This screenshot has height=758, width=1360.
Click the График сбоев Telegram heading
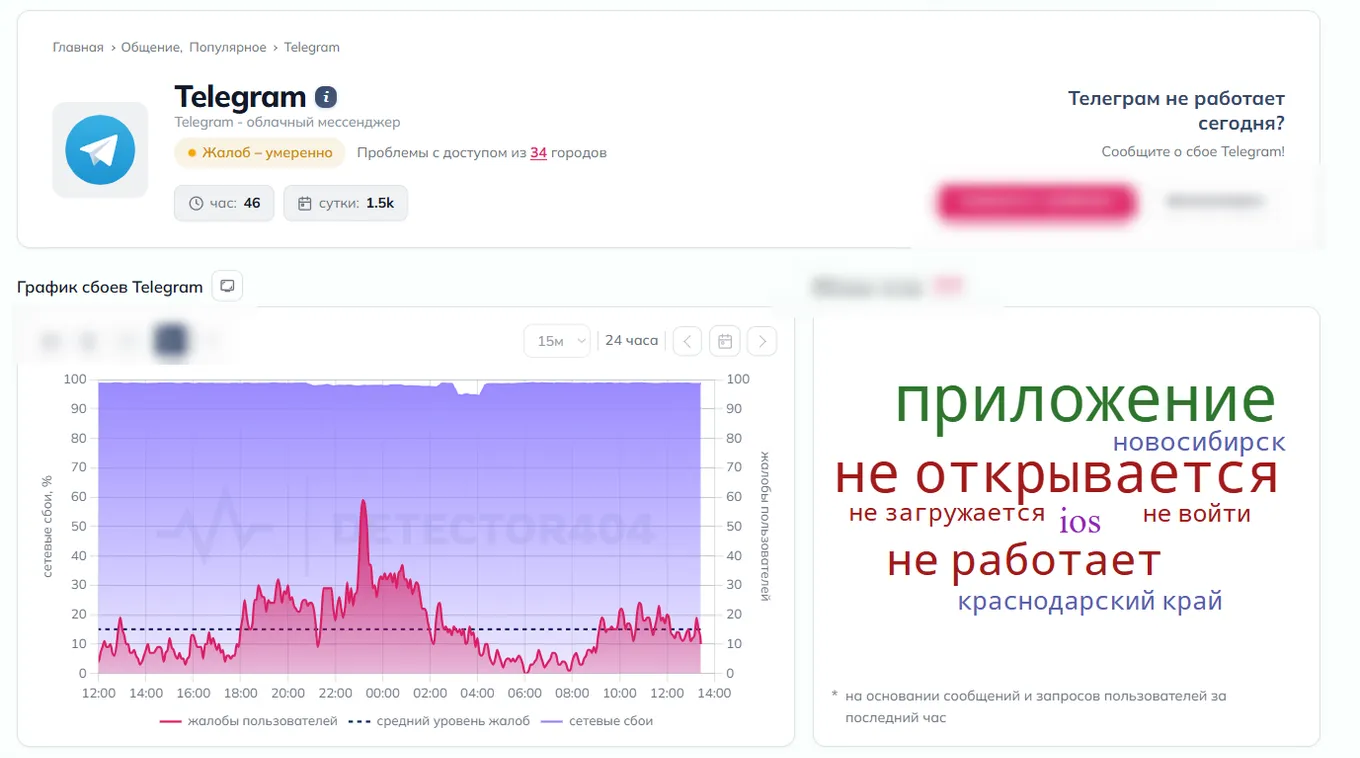click(110, 287)
